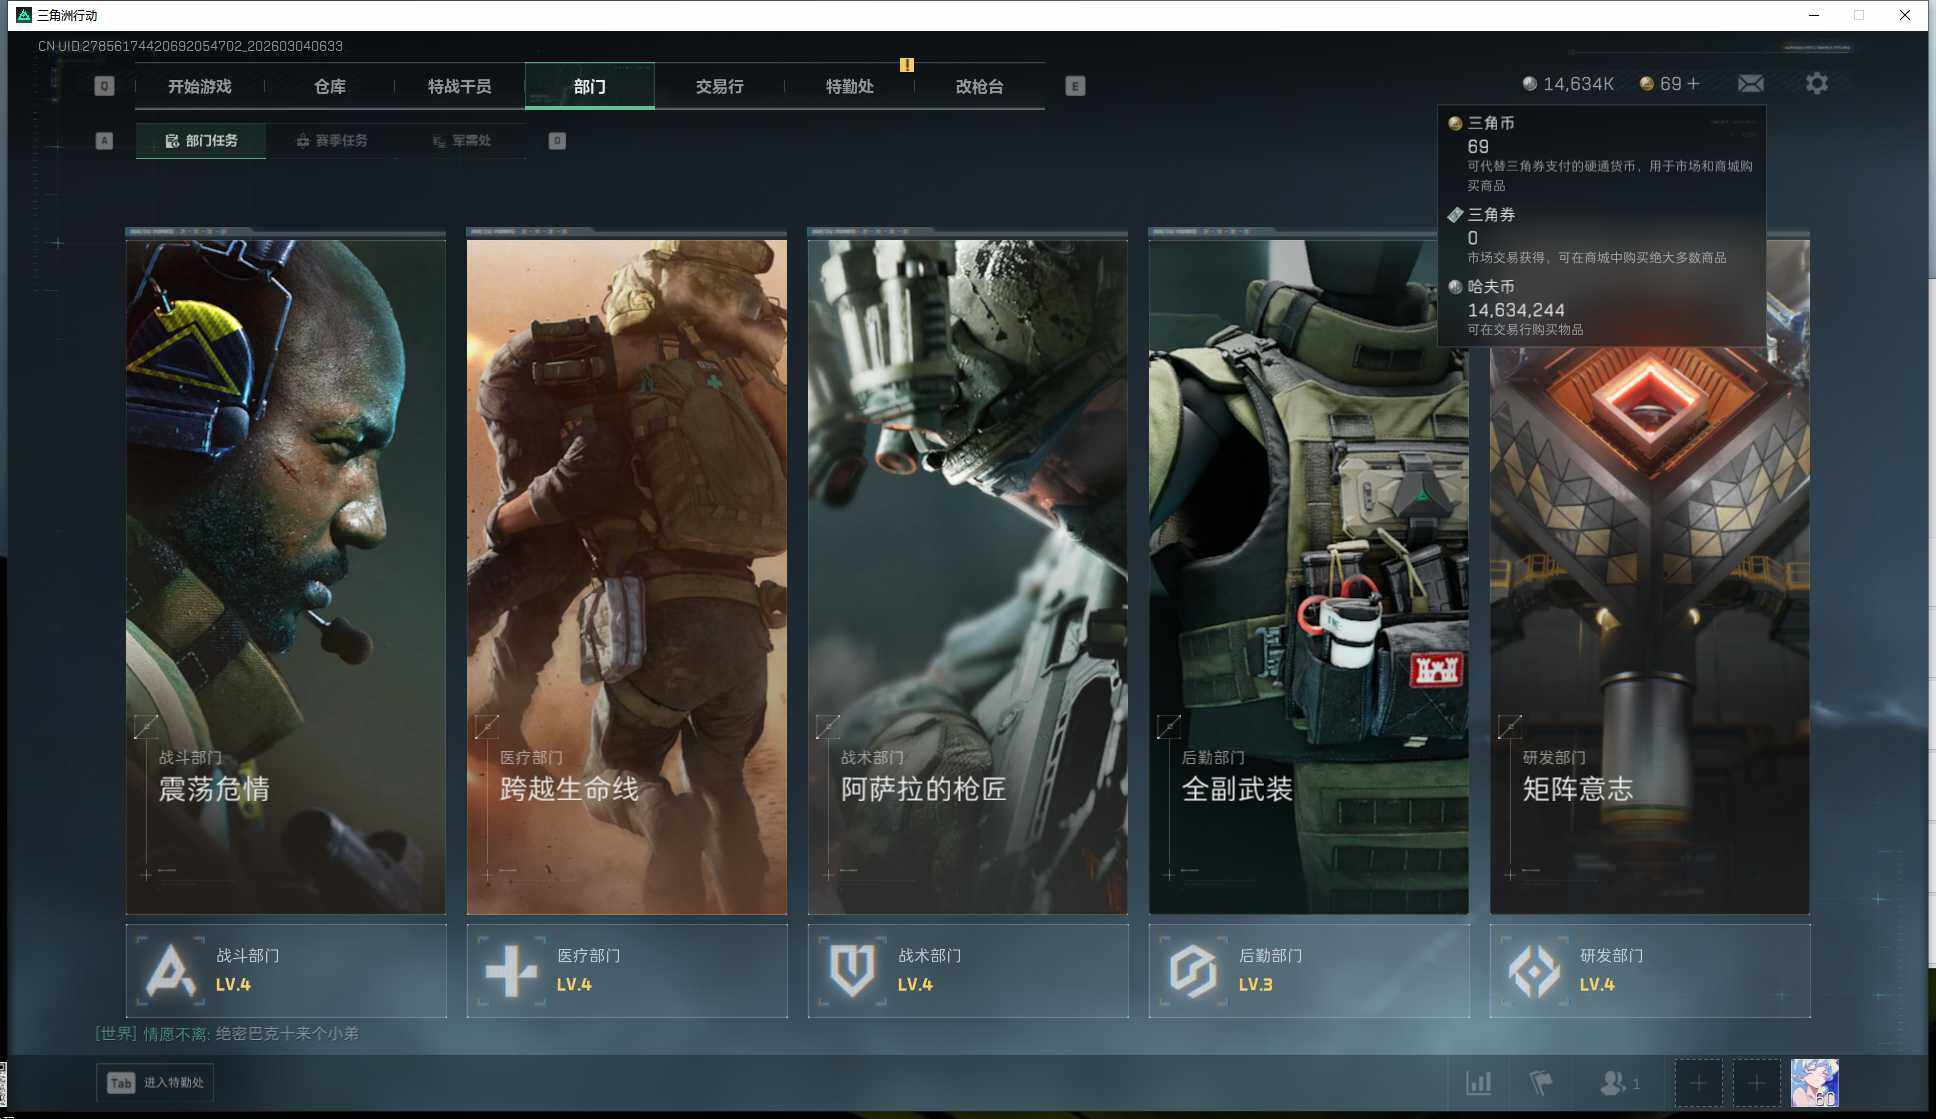
Task: Click the 战斗部门 emblem icon
Action: click(x=170, y=970)
